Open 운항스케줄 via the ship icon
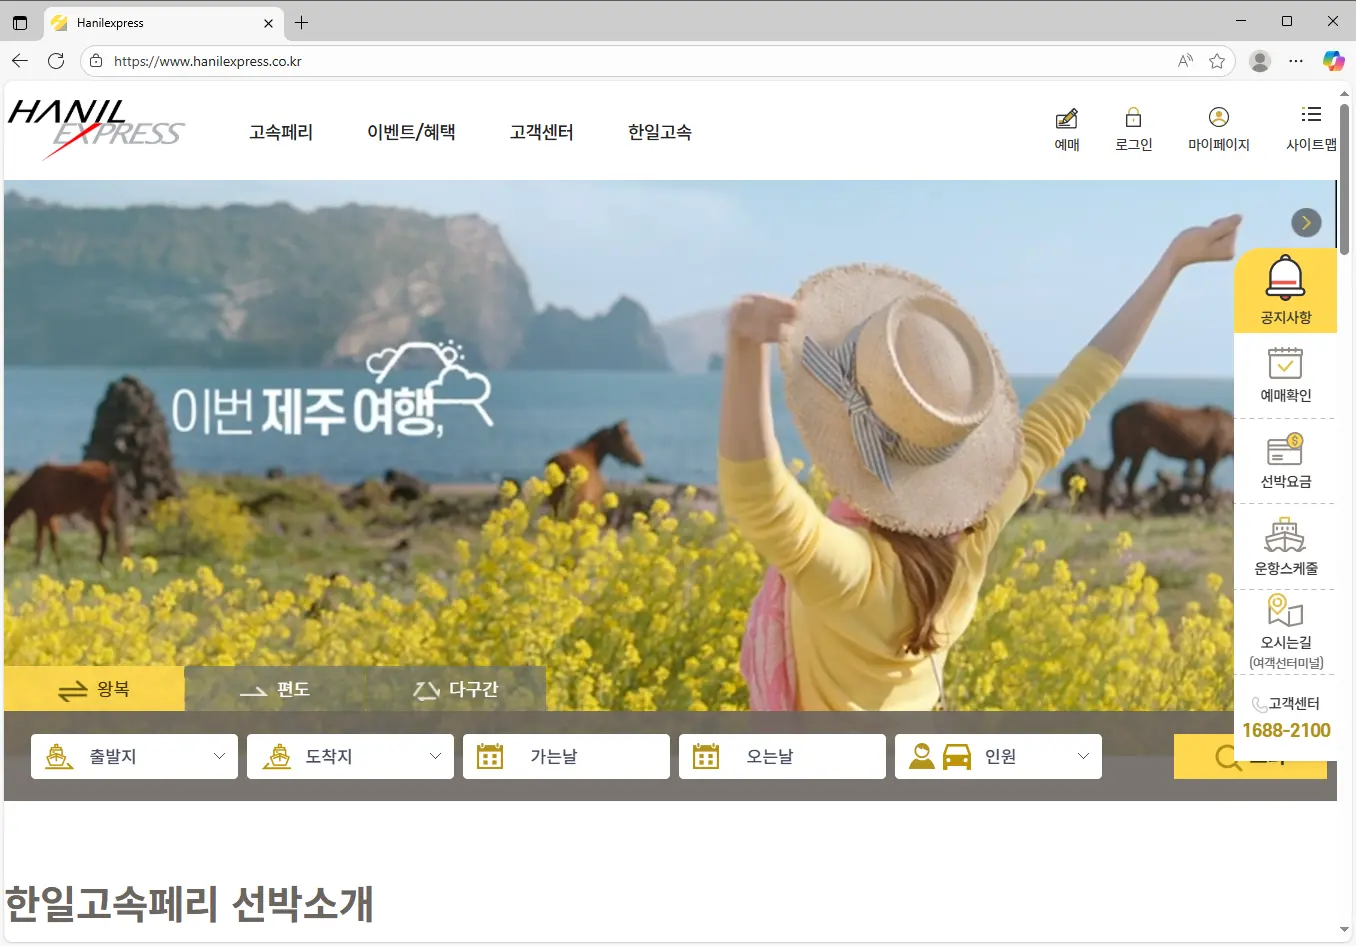 pyautogui.click(x=1286, y=545)
